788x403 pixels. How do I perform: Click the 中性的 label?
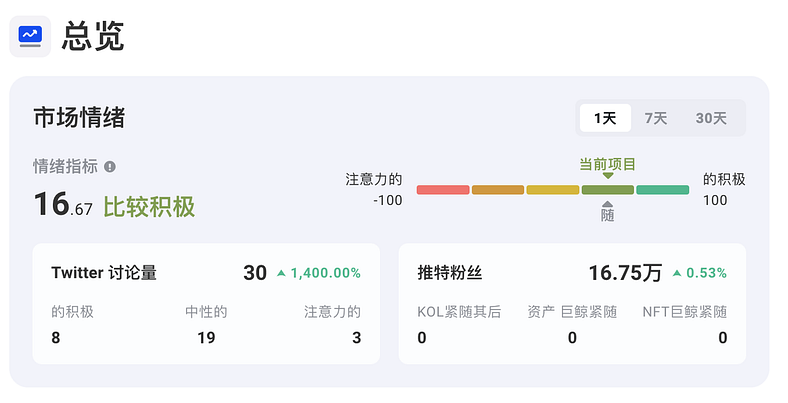point(206,312)
